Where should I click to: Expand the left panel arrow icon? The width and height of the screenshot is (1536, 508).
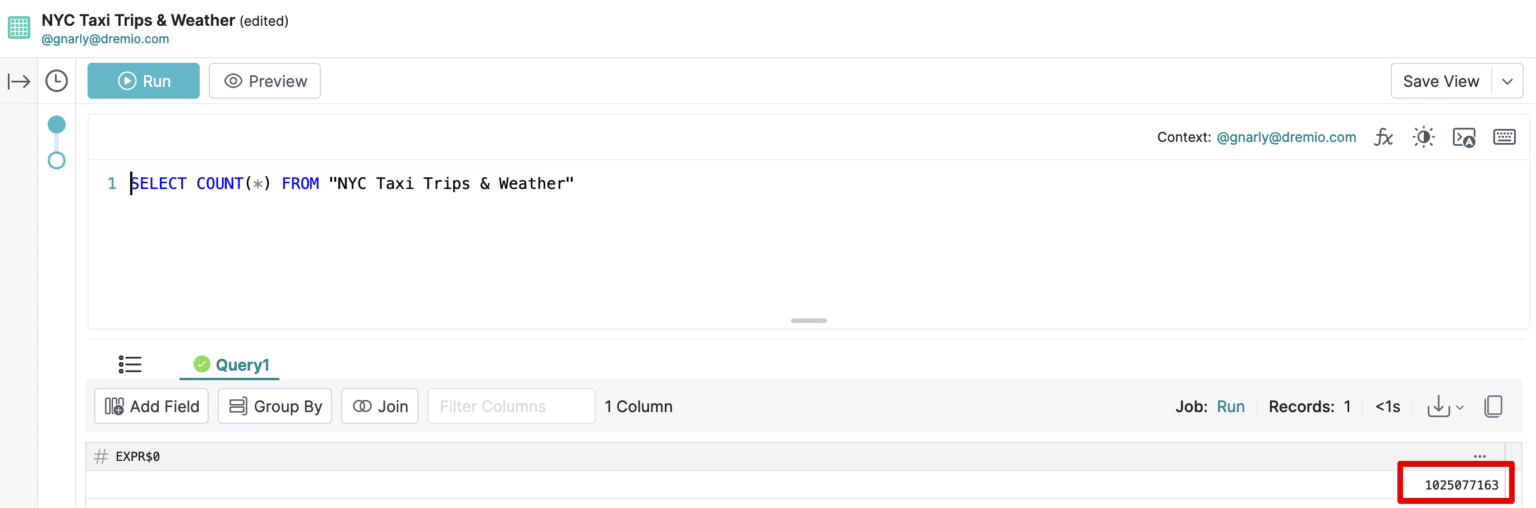[19, 81]
